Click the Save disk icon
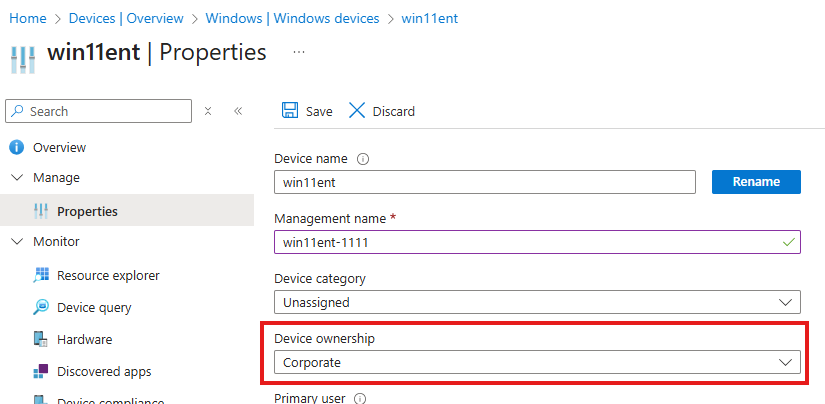This screenshot has height=404, width=825. pyautogui.click(x=290, y=111)
